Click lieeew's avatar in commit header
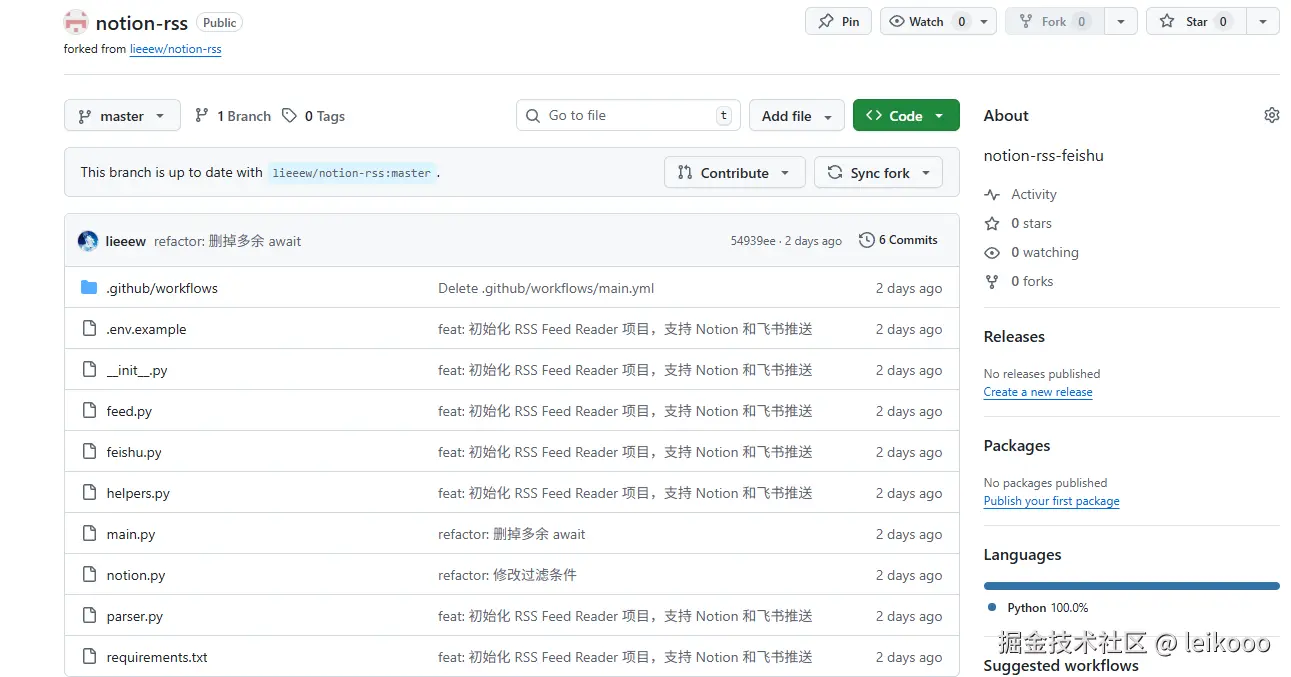Viewport: 1291px width, 677px height. click(88, 241)
